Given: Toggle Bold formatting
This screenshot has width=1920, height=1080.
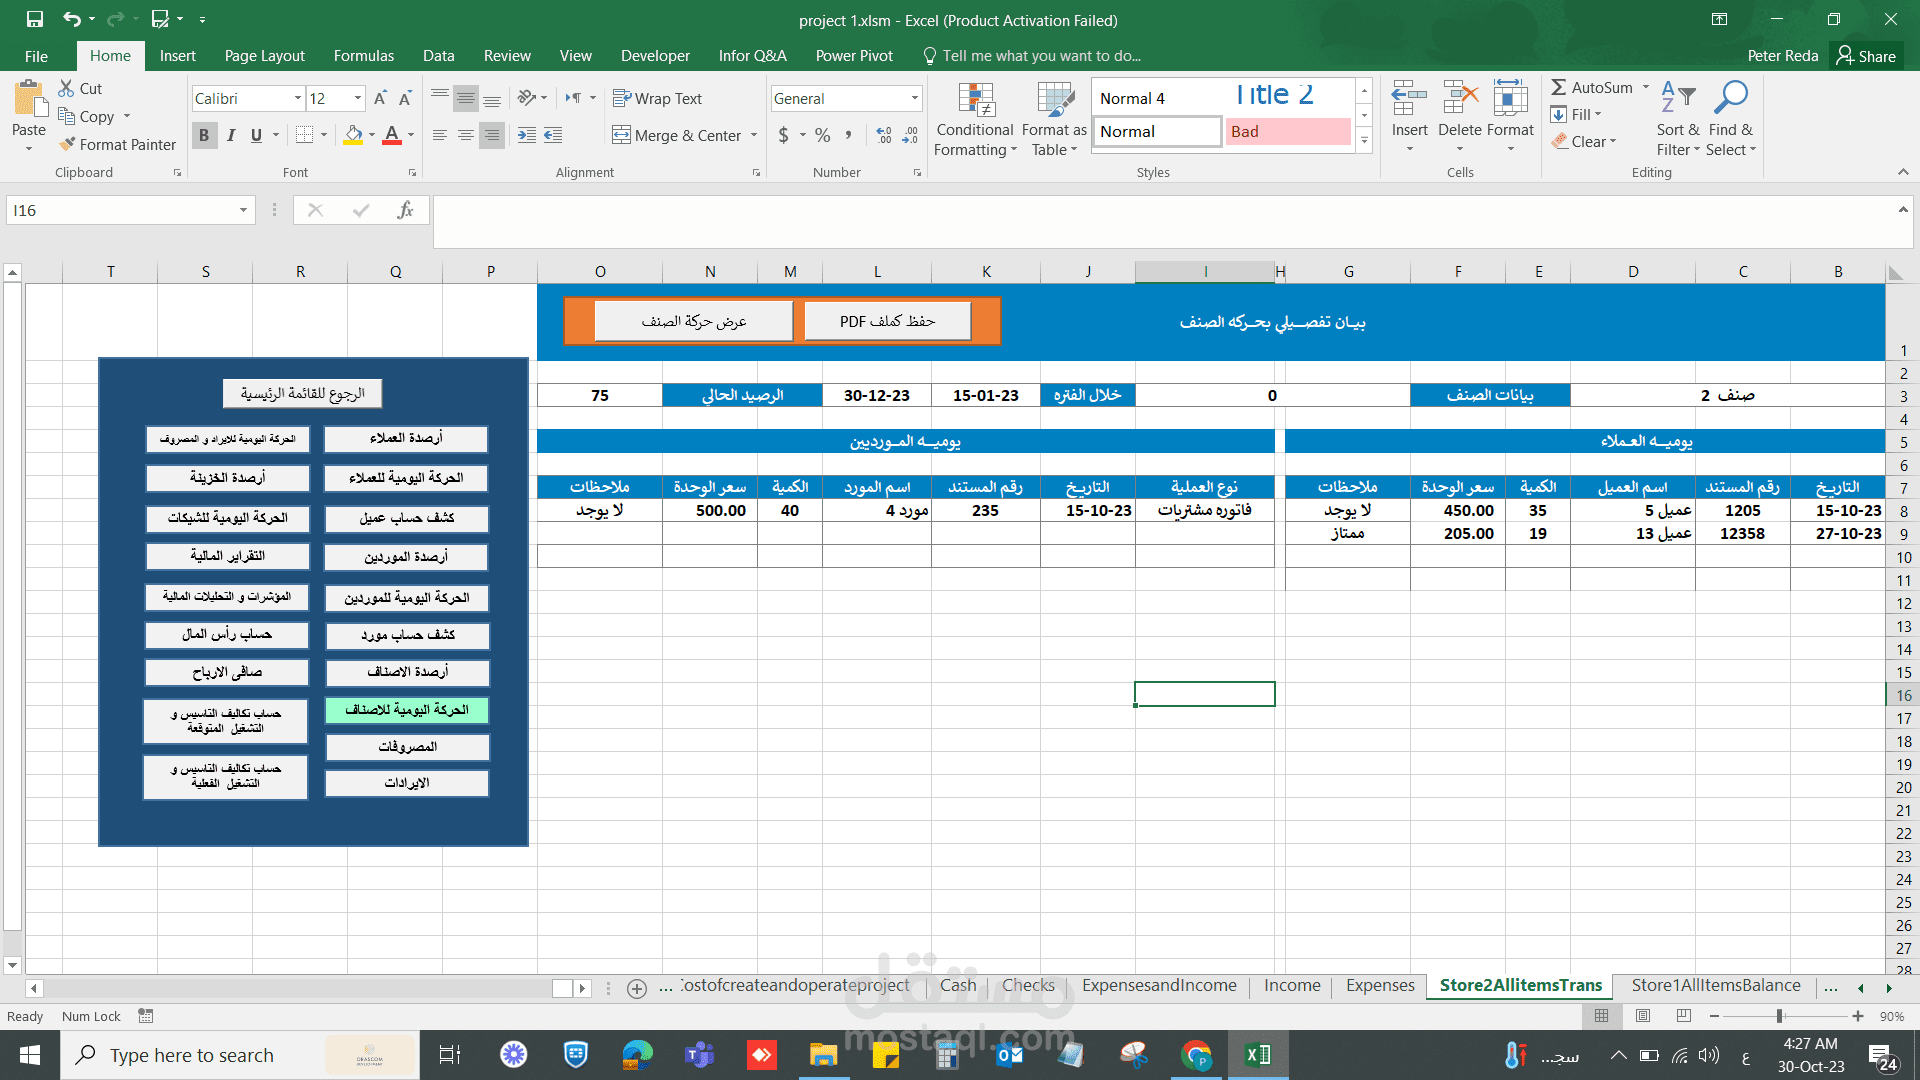Looking at the screenshot, I should (x=204, y=135).
